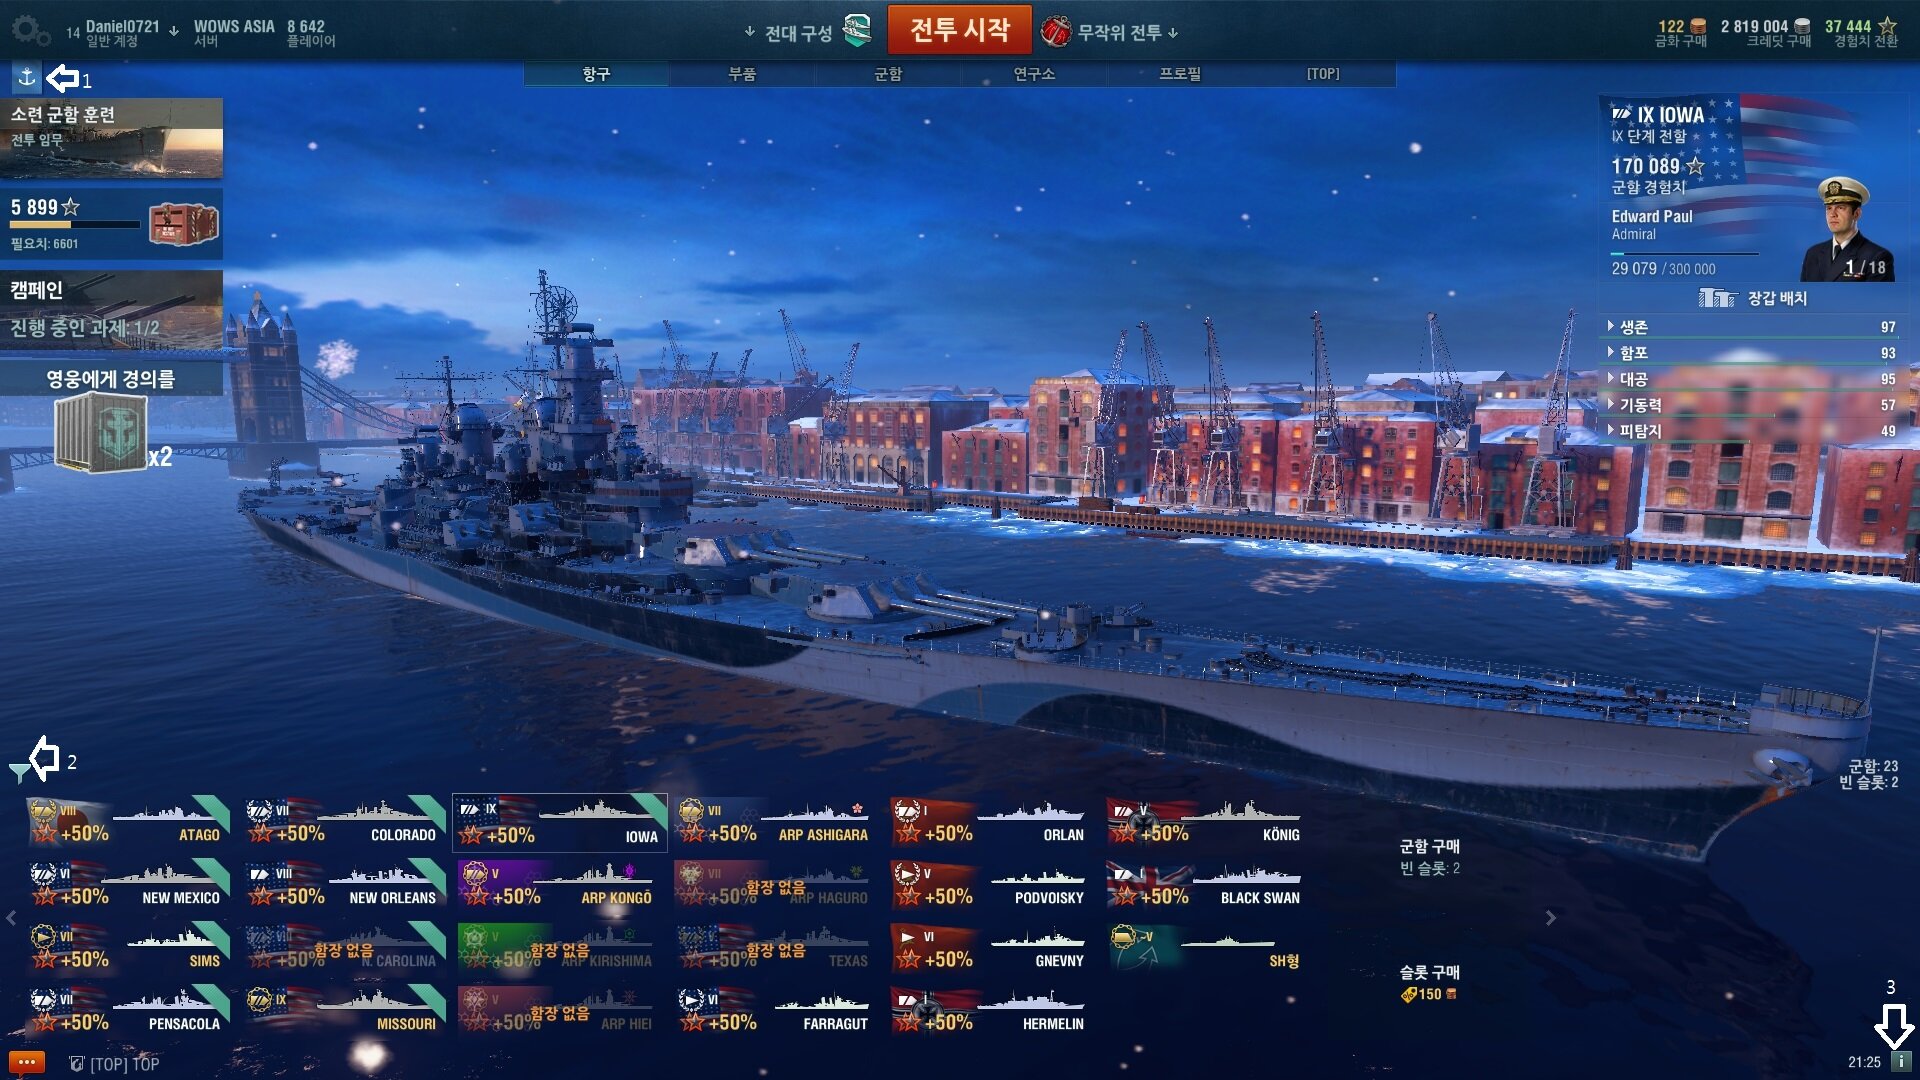Image resolution: width=1920 pixels, height=1080 pixels.
Task: Click the anchor port icon
Action: 26,76
